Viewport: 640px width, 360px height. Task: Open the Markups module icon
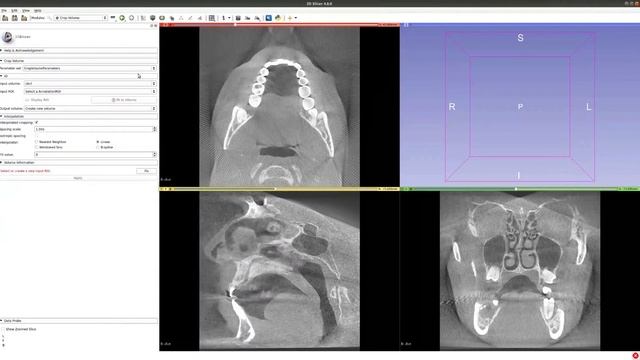click(190, 18)
